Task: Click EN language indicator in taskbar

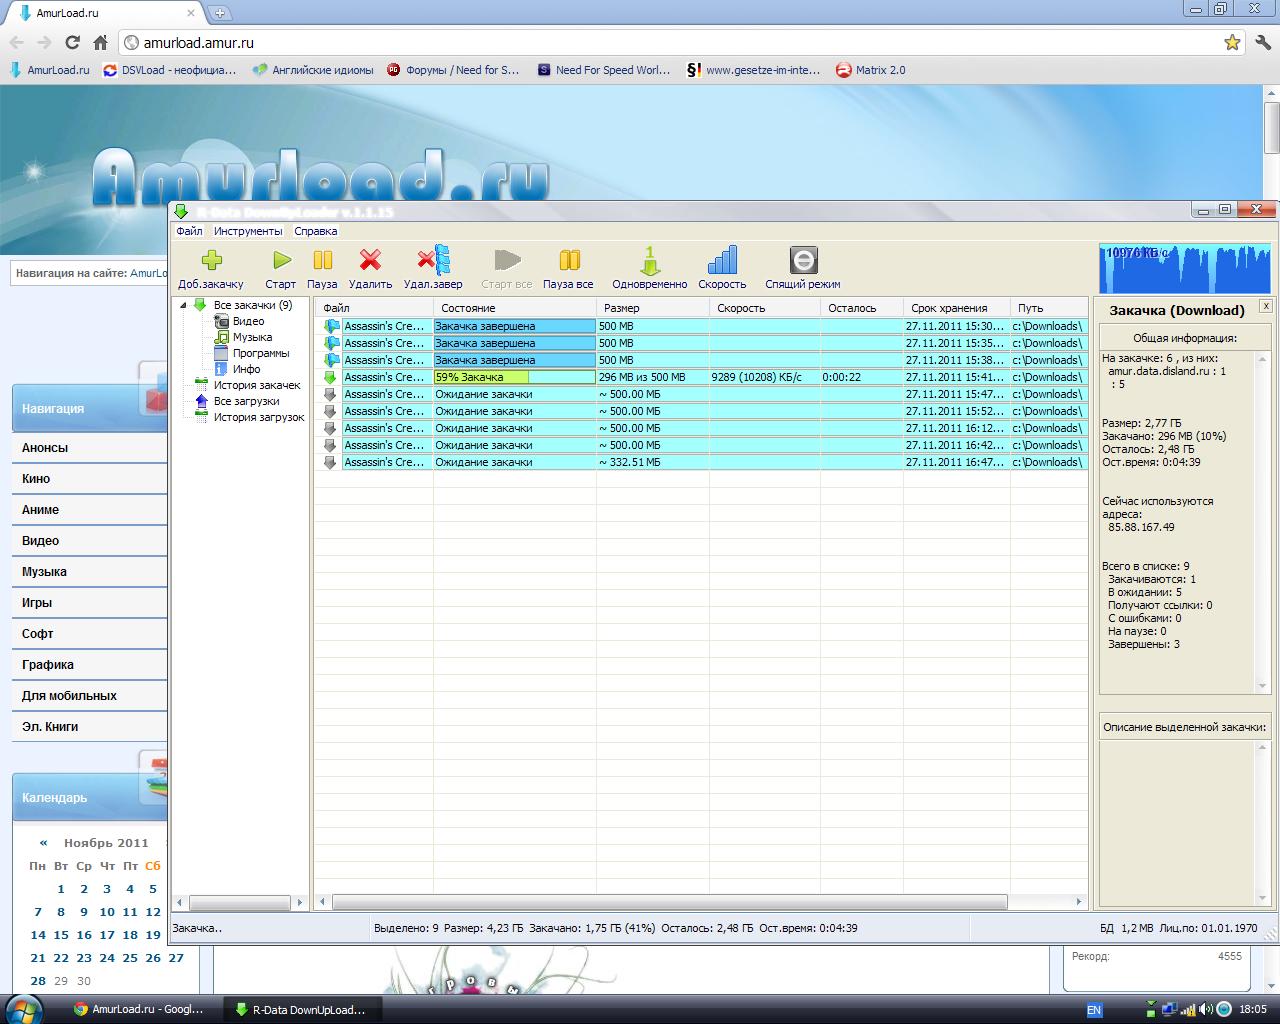Action: coord(1094,1010)
